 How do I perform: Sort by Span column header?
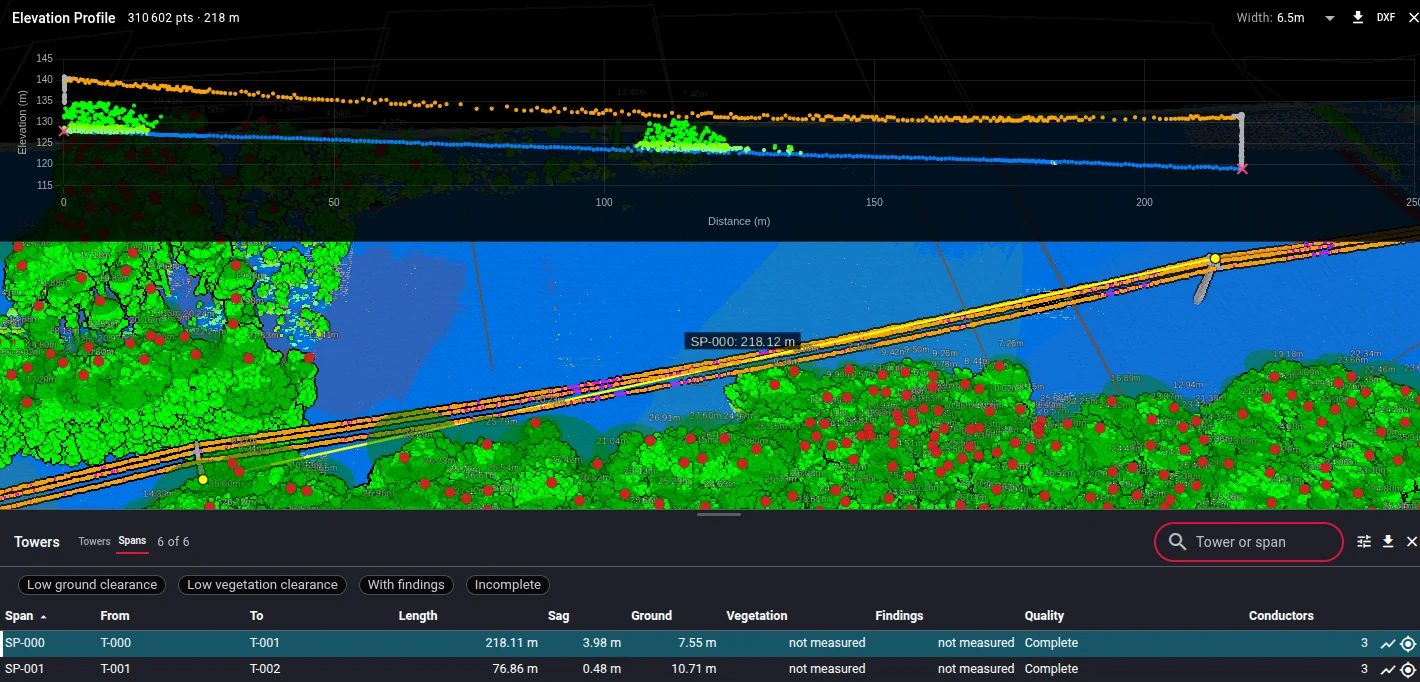(19, 616)
